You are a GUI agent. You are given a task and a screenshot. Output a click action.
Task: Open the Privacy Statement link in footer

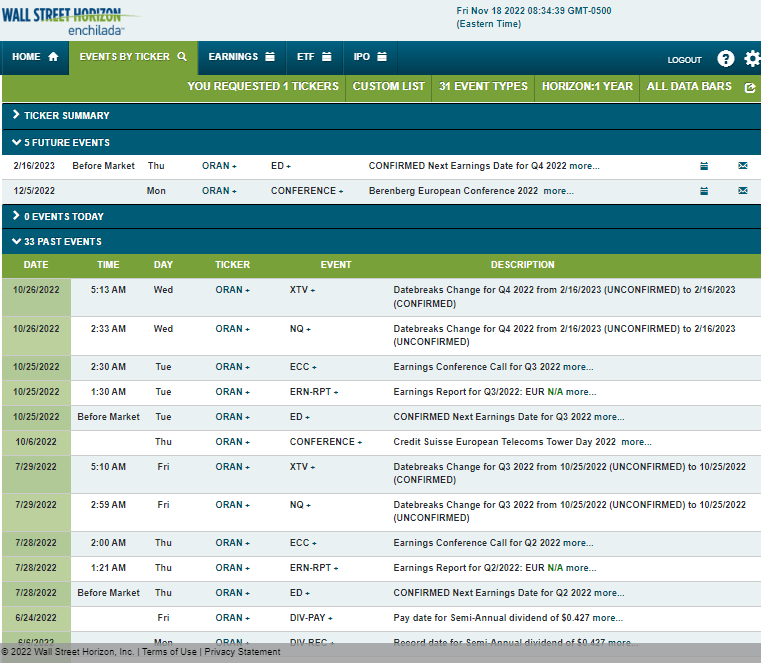pos(243,652)
